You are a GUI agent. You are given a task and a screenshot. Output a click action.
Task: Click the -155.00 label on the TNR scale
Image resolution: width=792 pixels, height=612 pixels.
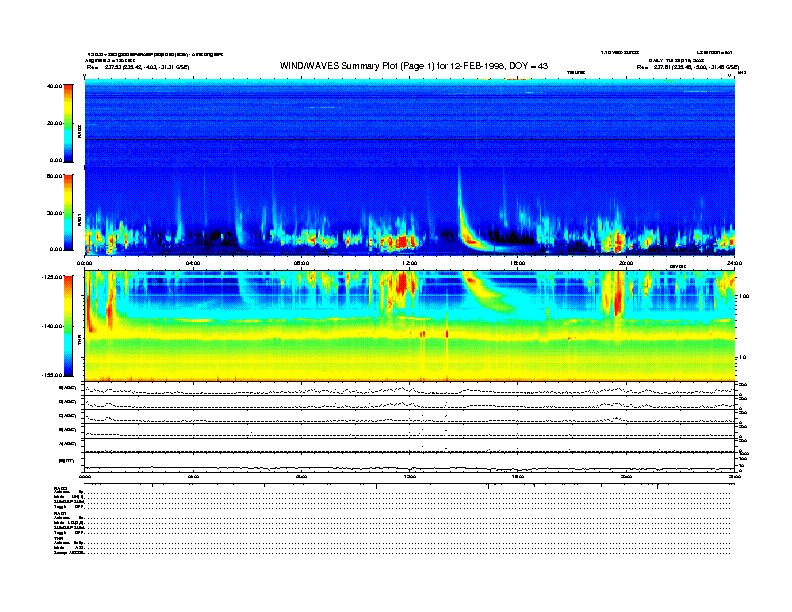click(51, 373)
